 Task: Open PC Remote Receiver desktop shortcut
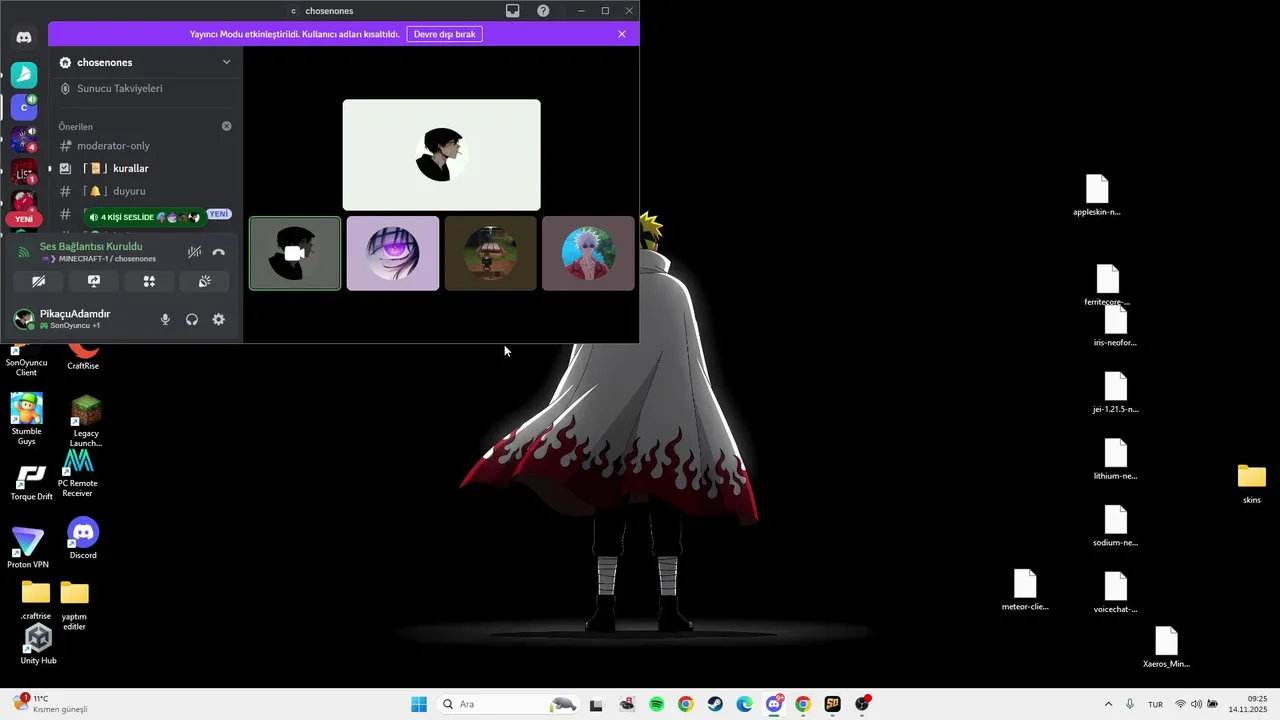point(78,474)
